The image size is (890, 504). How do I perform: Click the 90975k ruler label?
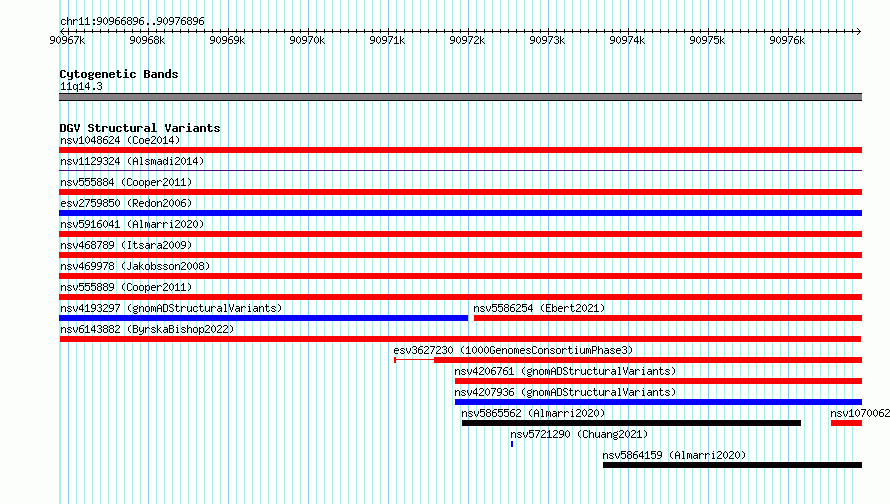pyautogui.click(x=707, y=40)
